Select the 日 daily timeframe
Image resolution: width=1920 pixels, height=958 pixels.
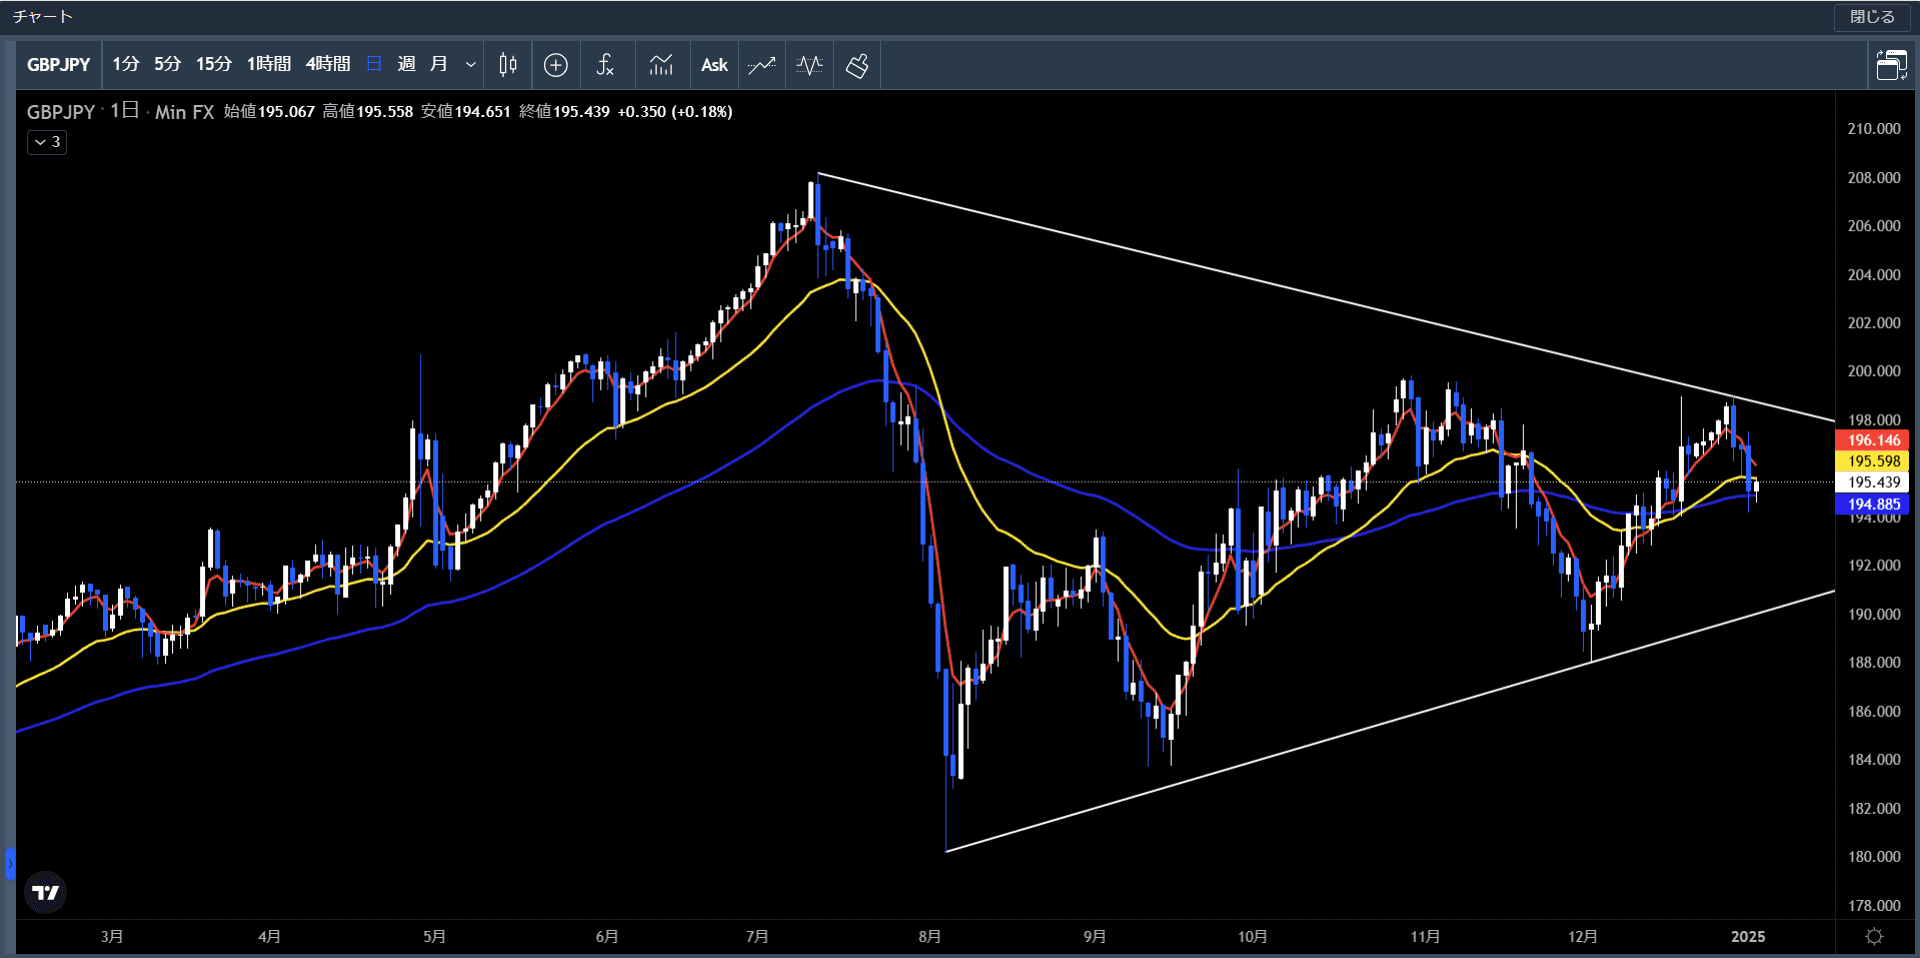[x=374, y=64]
